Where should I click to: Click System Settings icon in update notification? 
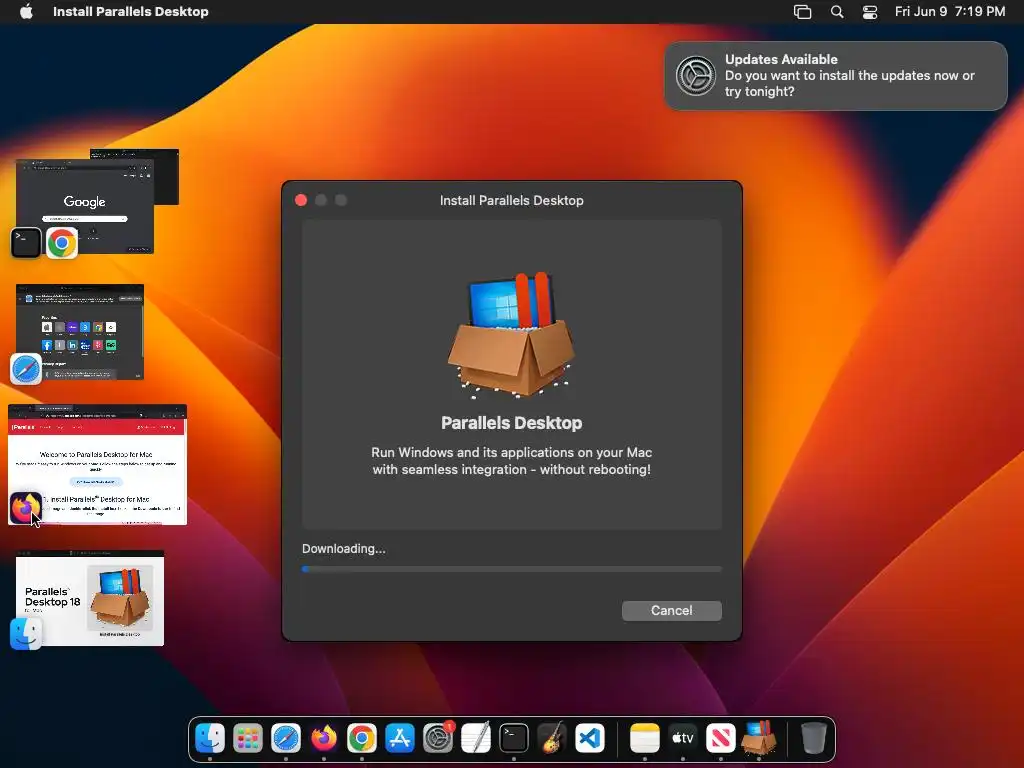click(x=696, y=76)
